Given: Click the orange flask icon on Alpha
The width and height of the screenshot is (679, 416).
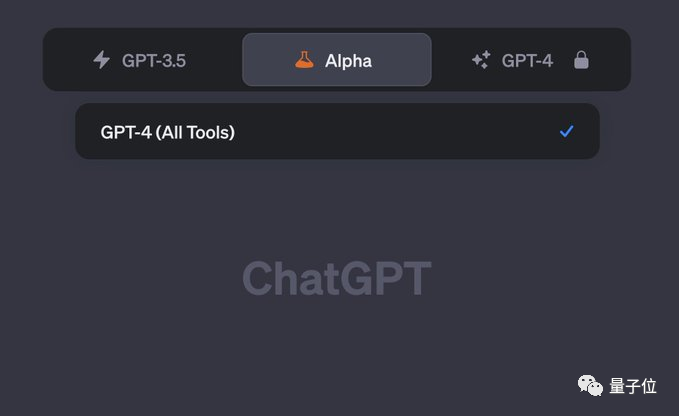Looking at the screenshot, I should (304, 60).
